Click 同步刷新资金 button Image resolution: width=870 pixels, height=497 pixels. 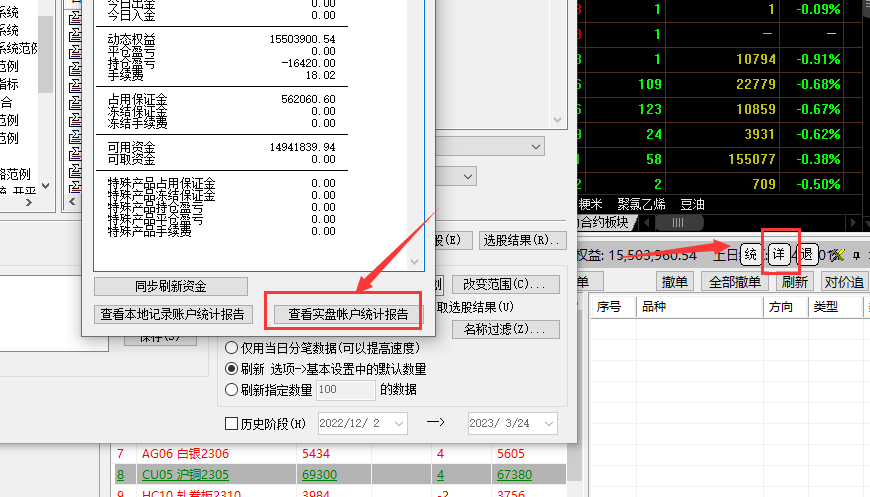pyautogui.click(x=171, y=286)
